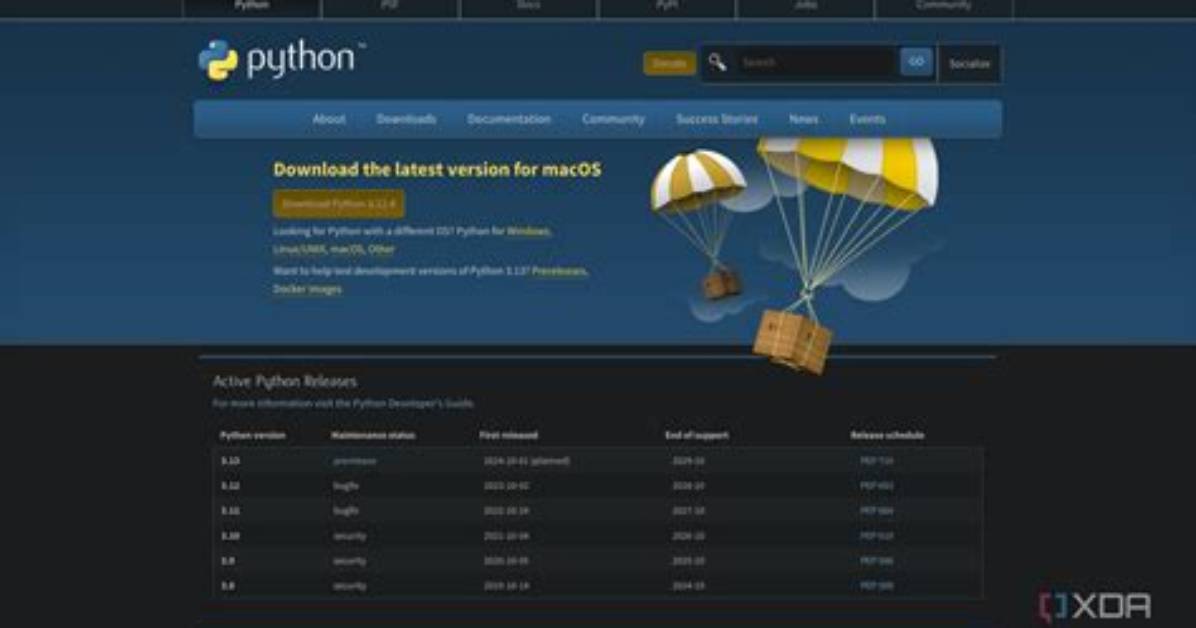Click version cell '3.9' in releases table
The width and height of the screenshot is (1196, 628).
228,561
